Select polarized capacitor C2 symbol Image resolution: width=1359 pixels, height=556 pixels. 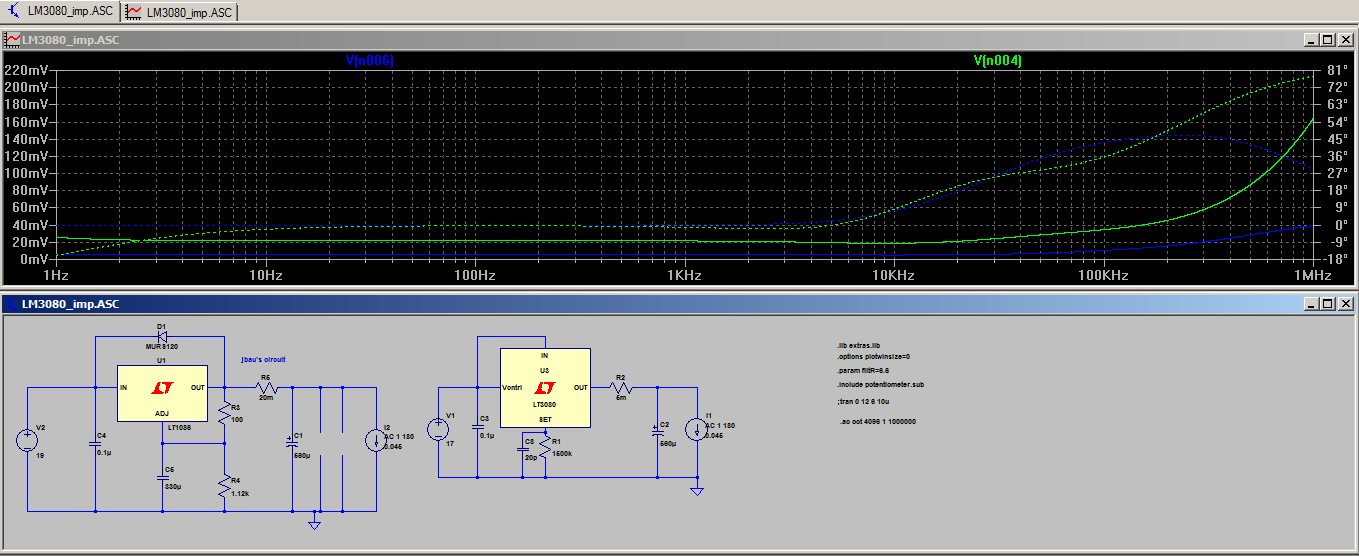(x=657, y=433)
